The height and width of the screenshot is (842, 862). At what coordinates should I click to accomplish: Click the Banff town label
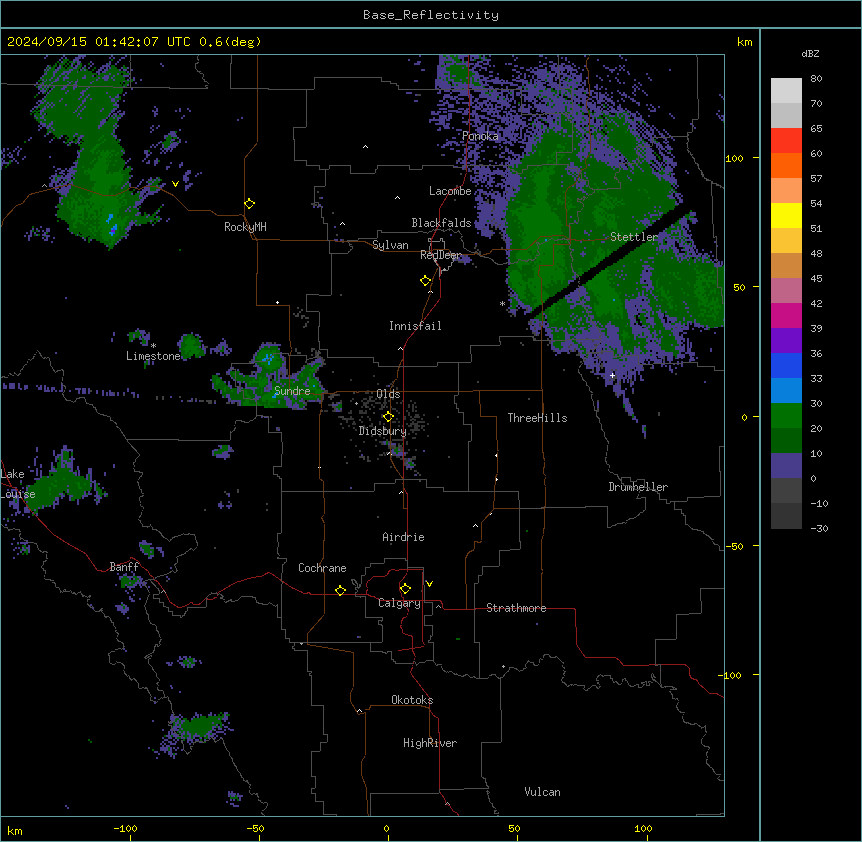pos(124,567)
